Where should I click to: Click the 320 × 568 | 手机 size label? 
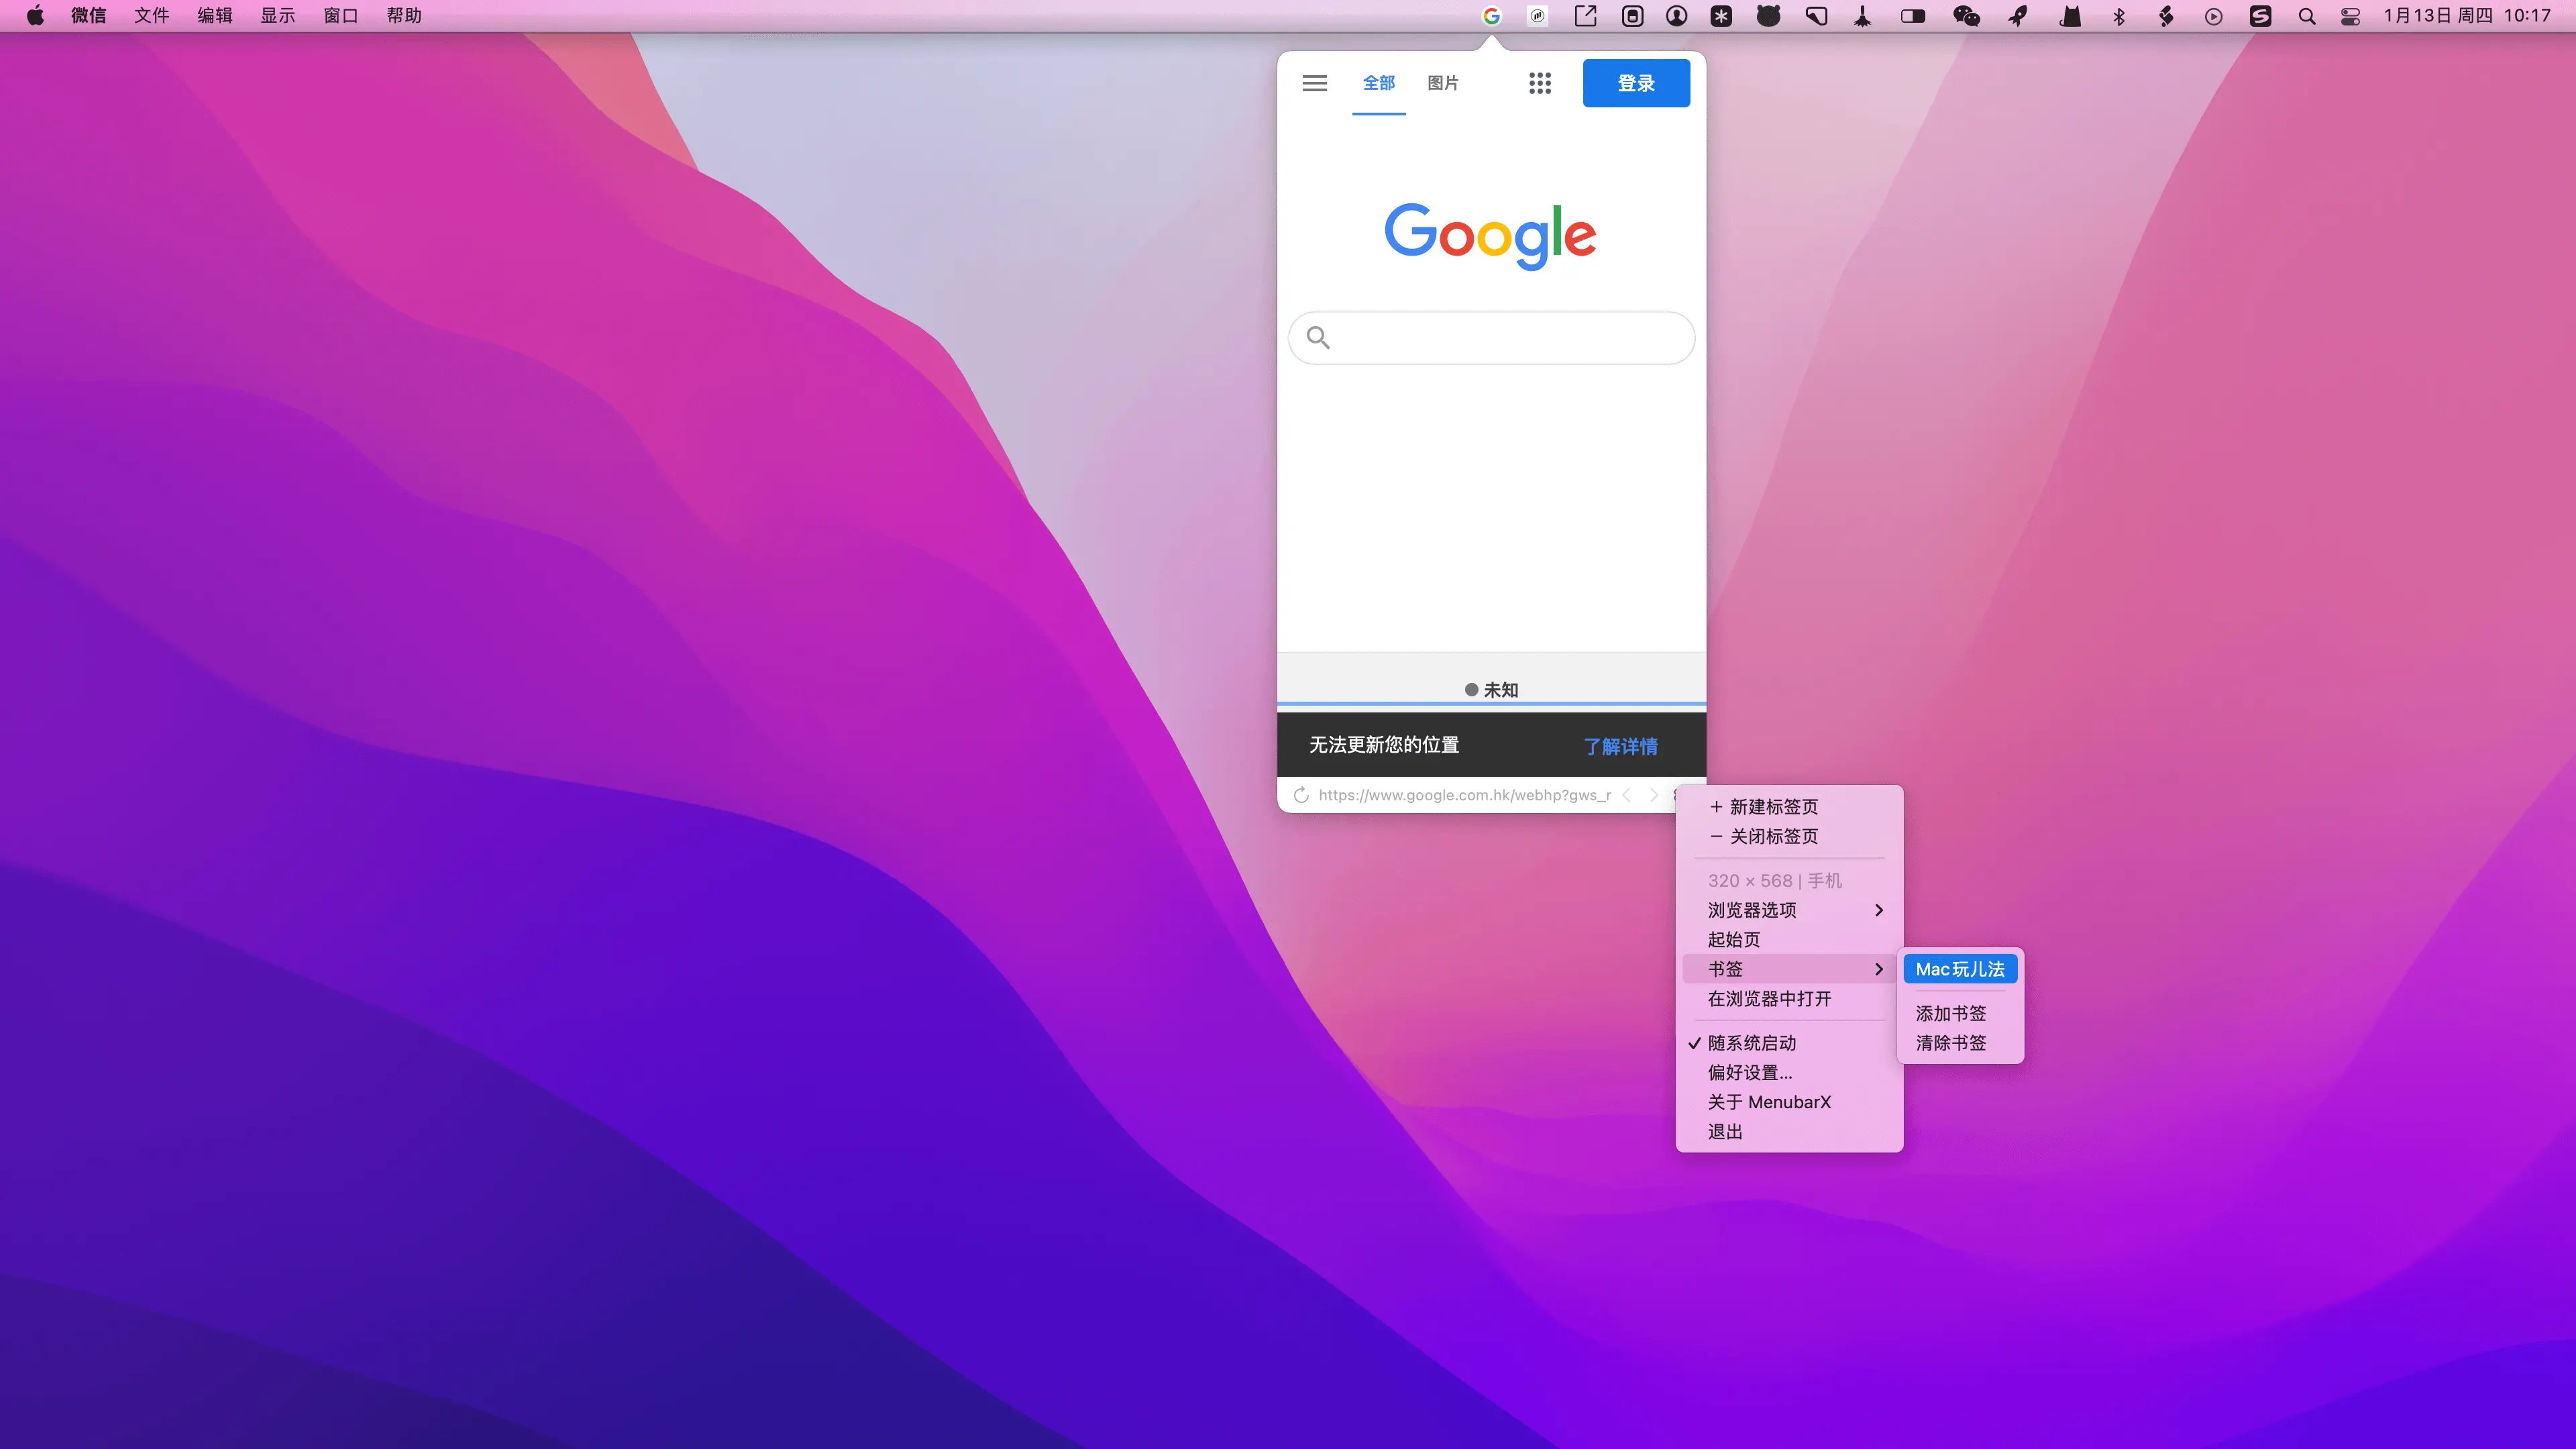(1775, 881)
